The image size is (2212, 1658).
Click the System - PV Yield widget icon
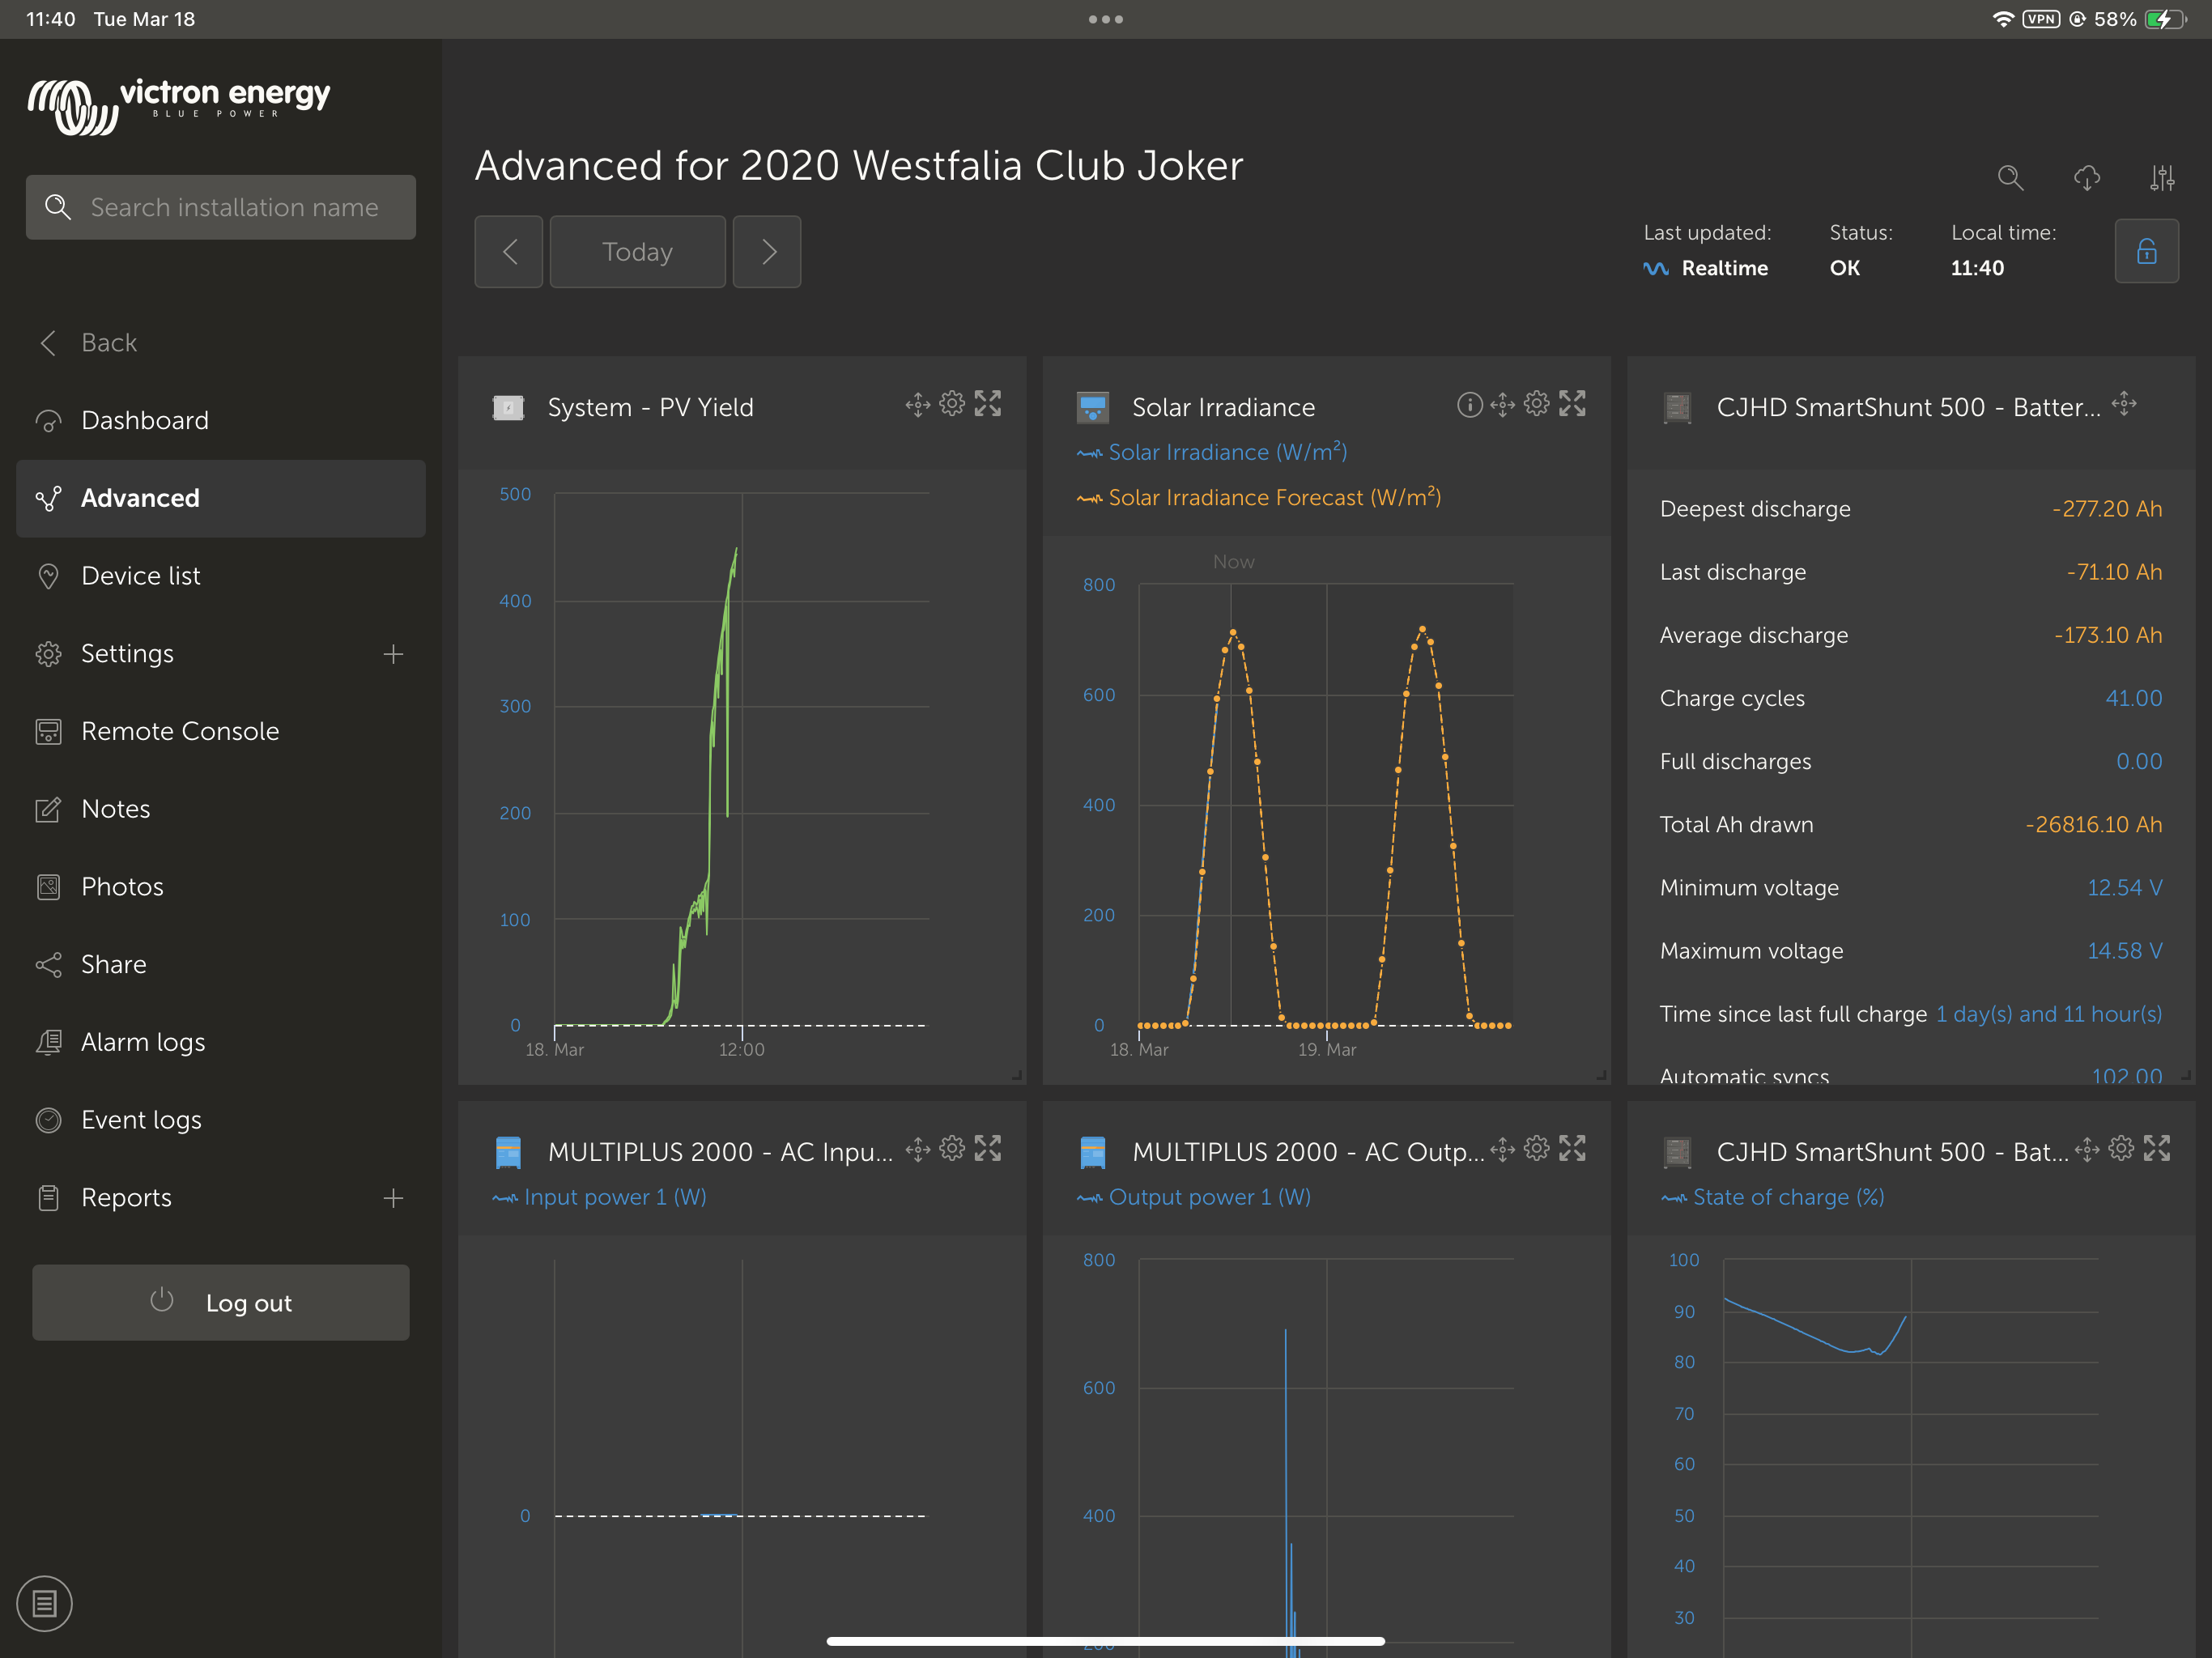point(508,408)
